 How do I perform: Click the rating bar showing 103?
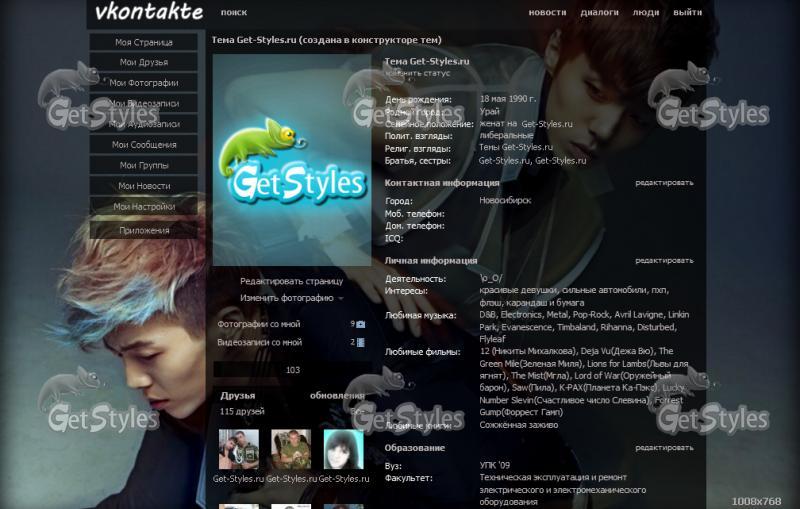(292, 370)
